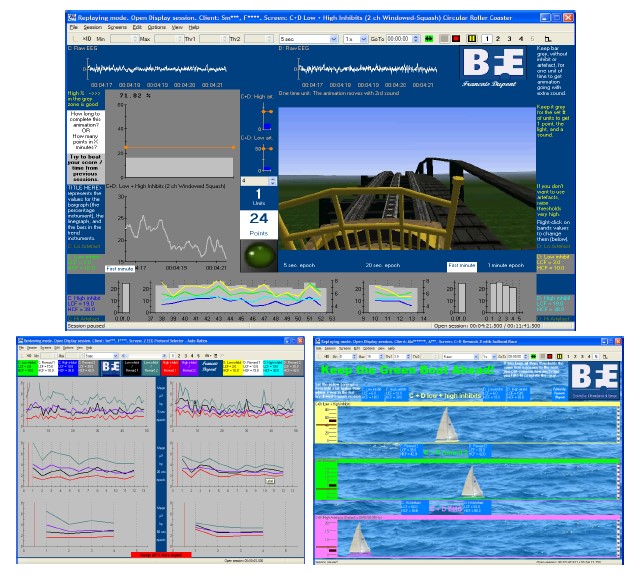Viewport: 639px width, 575px height.
Task: Click First minute label under line graph
Action: [120, 269]
